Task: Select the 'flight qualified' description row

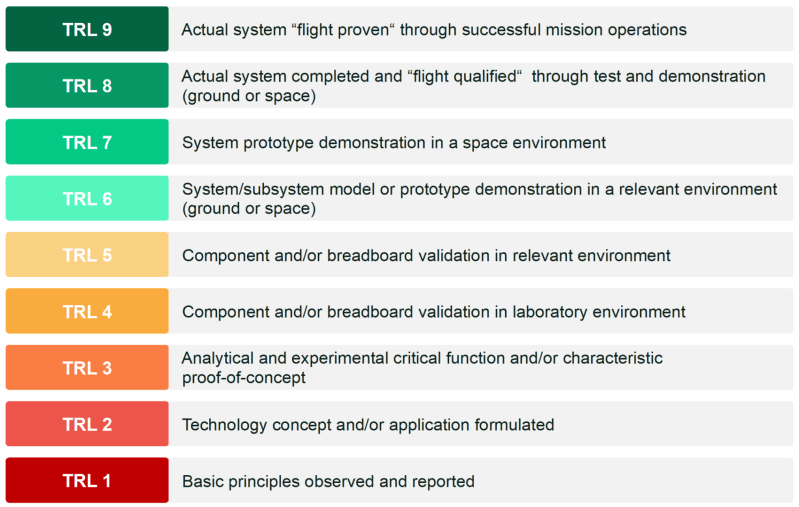Action: click(x=481, y=86)
